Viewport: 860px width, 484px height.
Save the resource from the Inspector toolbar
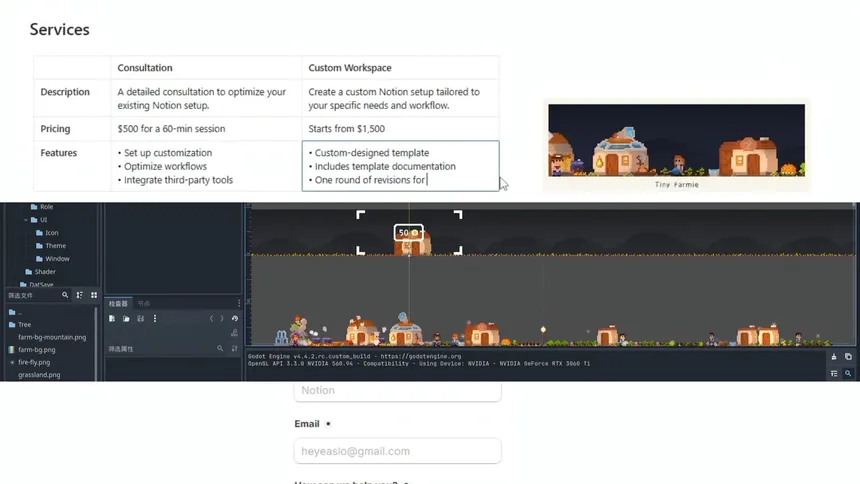pos(140,318)
